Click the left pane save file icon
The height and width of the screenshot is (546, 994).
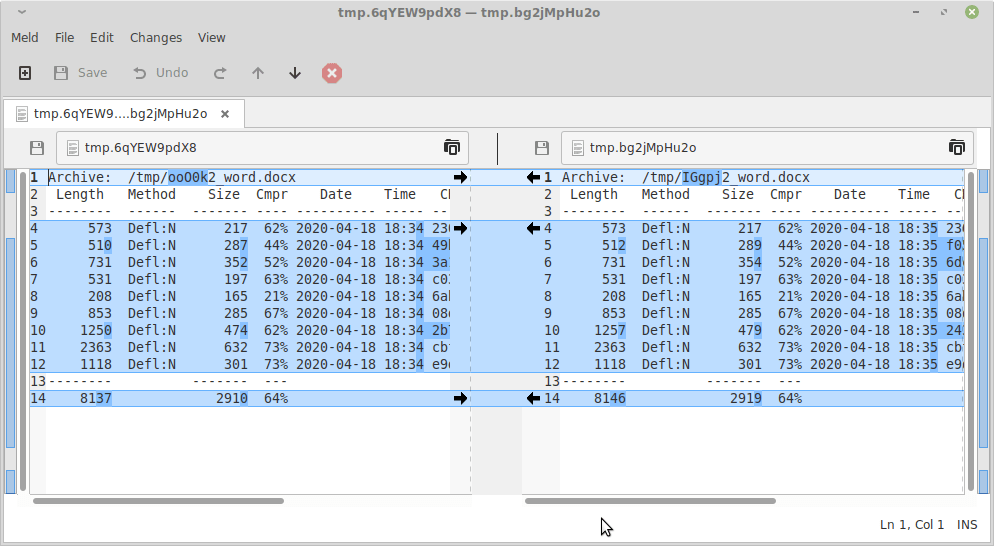37,148
